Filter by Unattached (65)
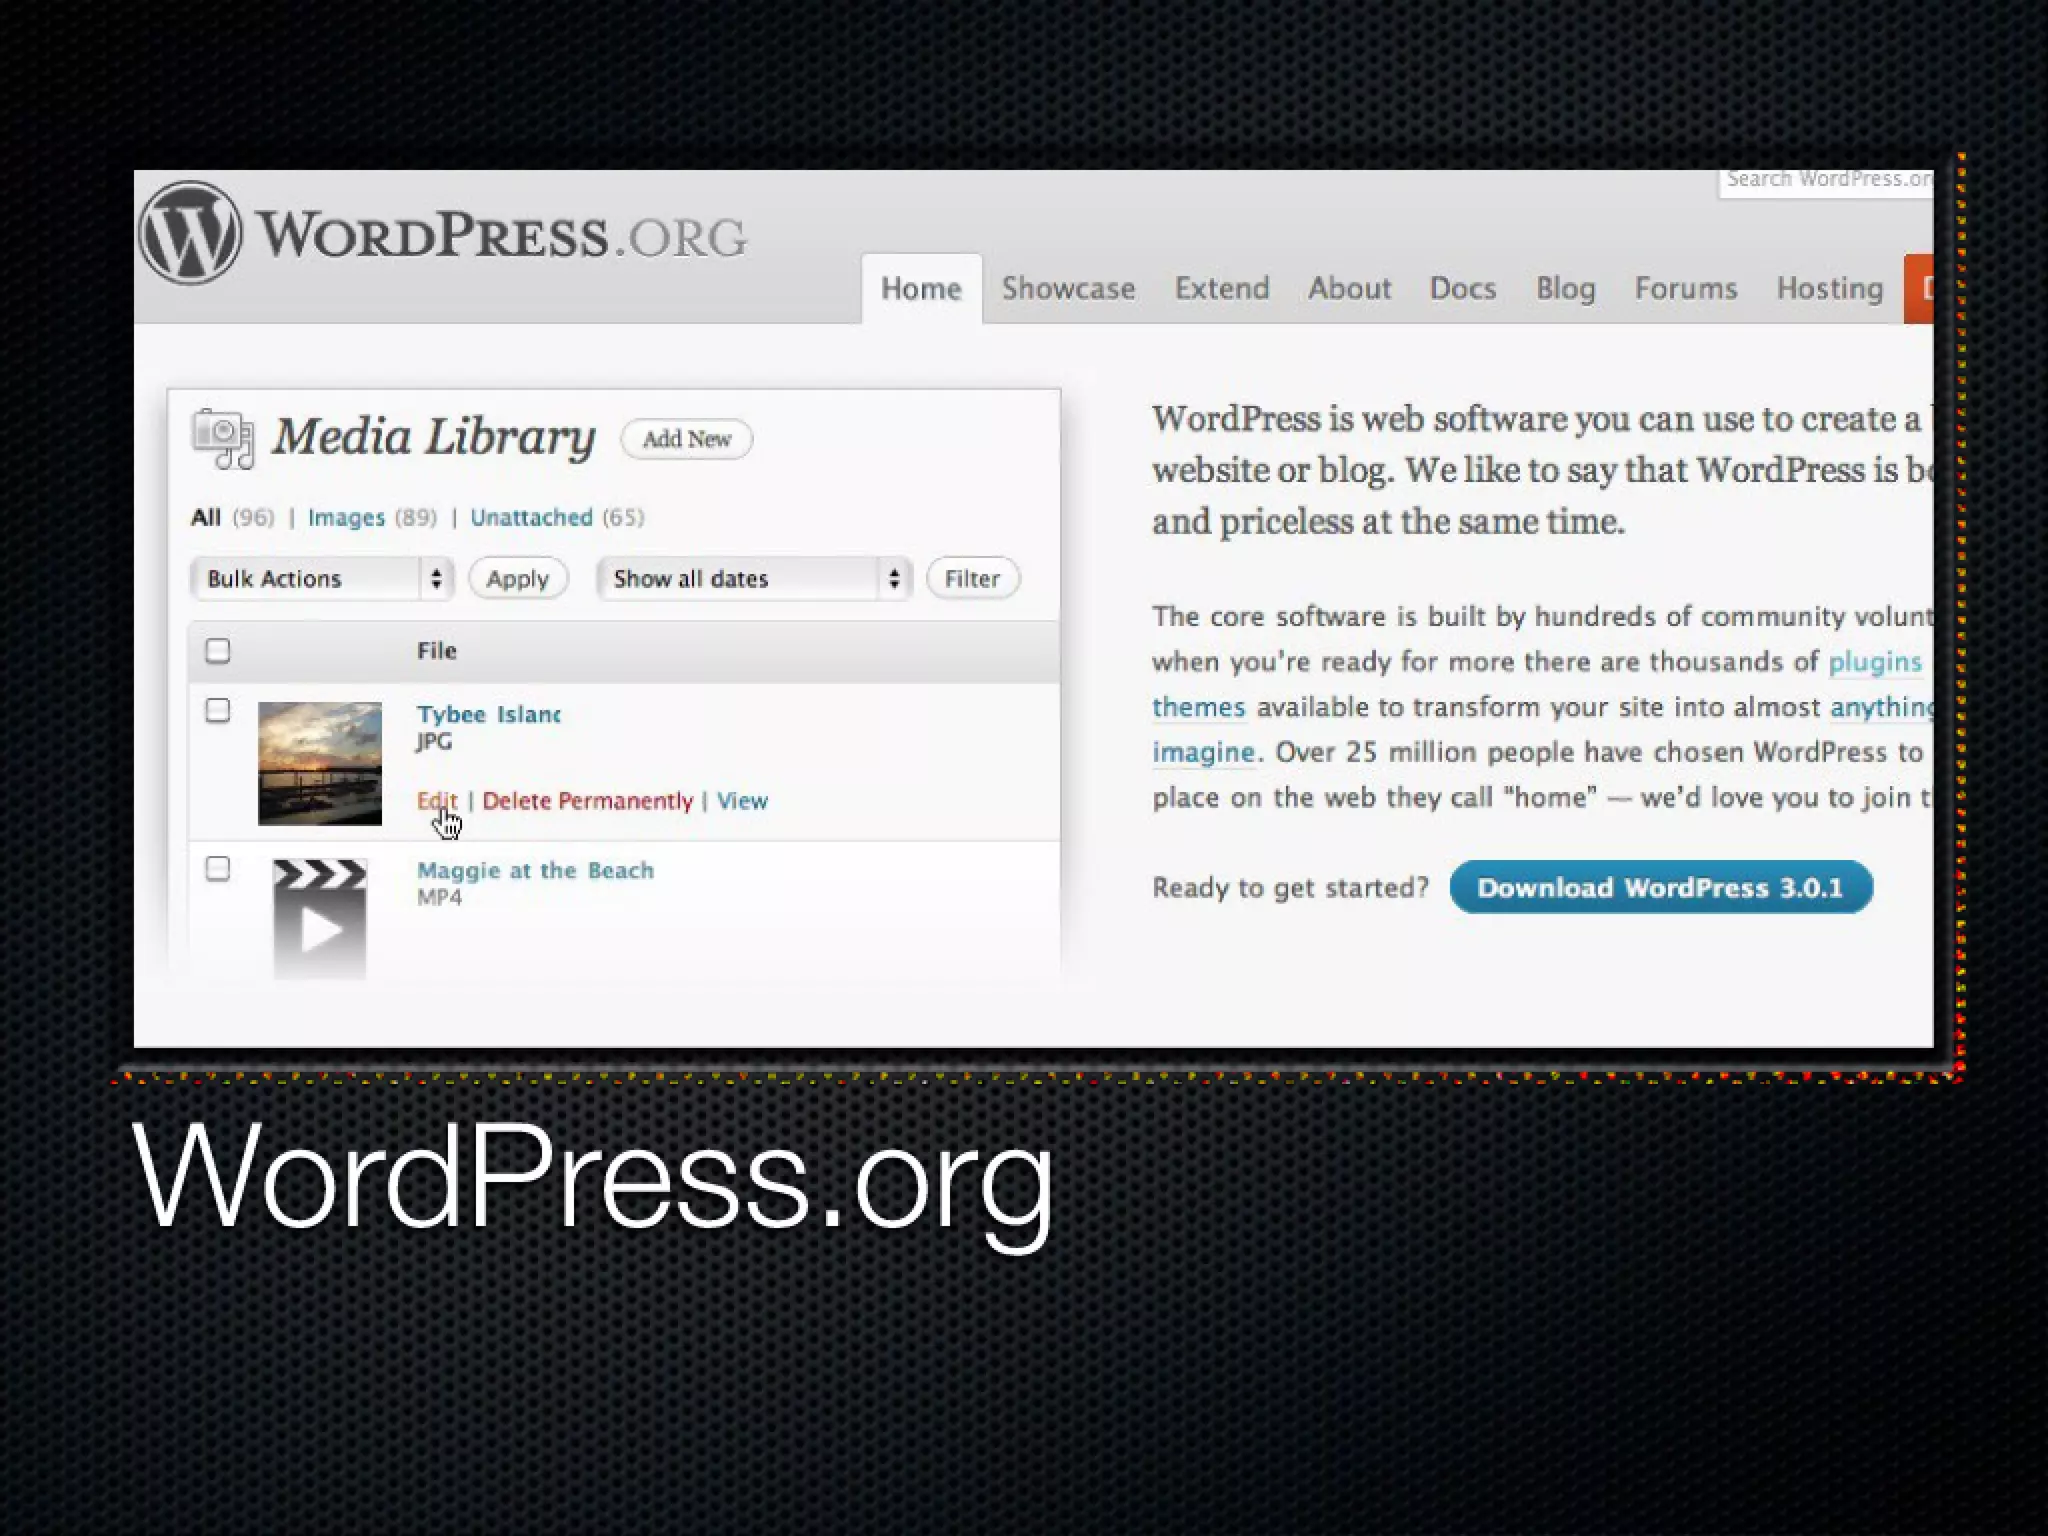This screenshot has height=1536, width=2048. (x=557, y=518)
